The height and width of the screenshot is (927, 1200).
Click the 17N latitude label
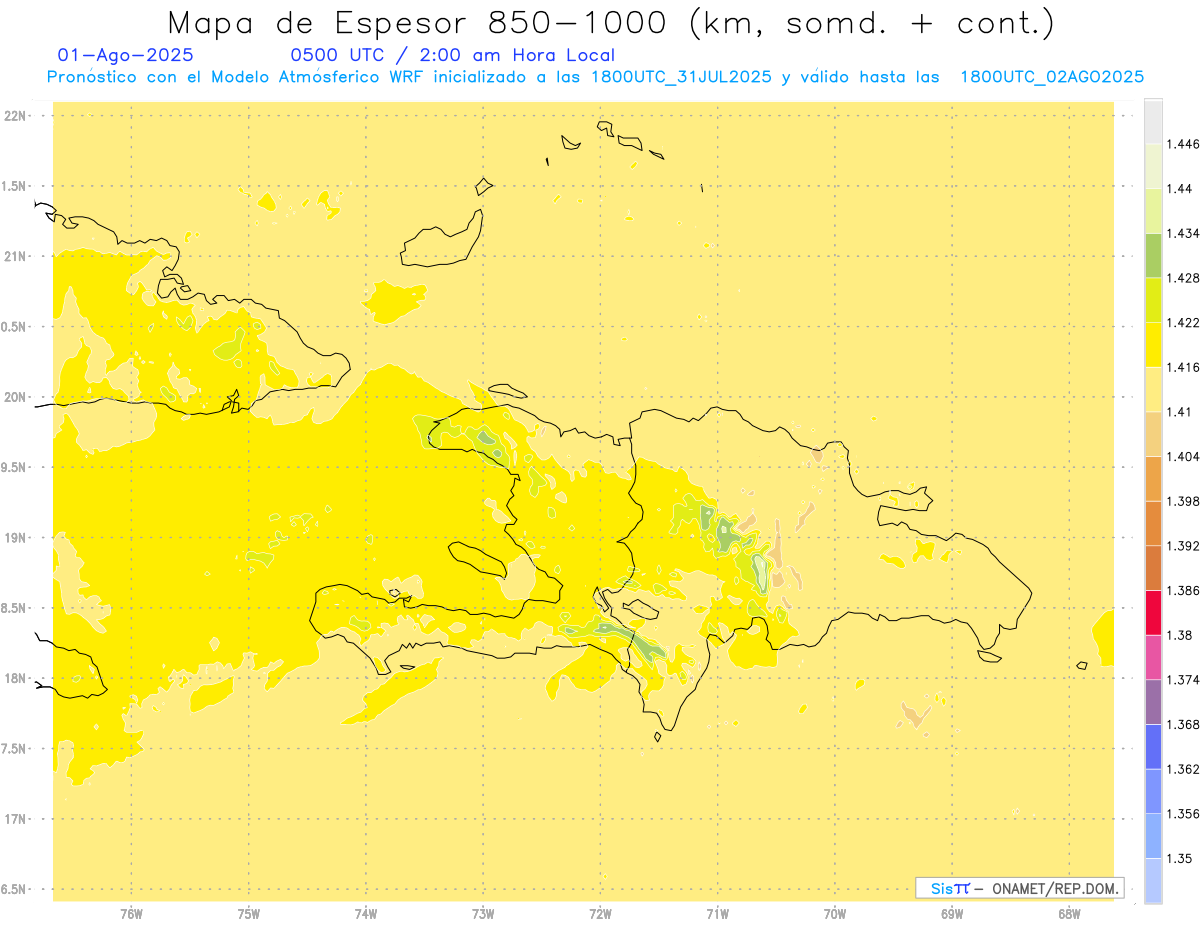pos(15,819)
